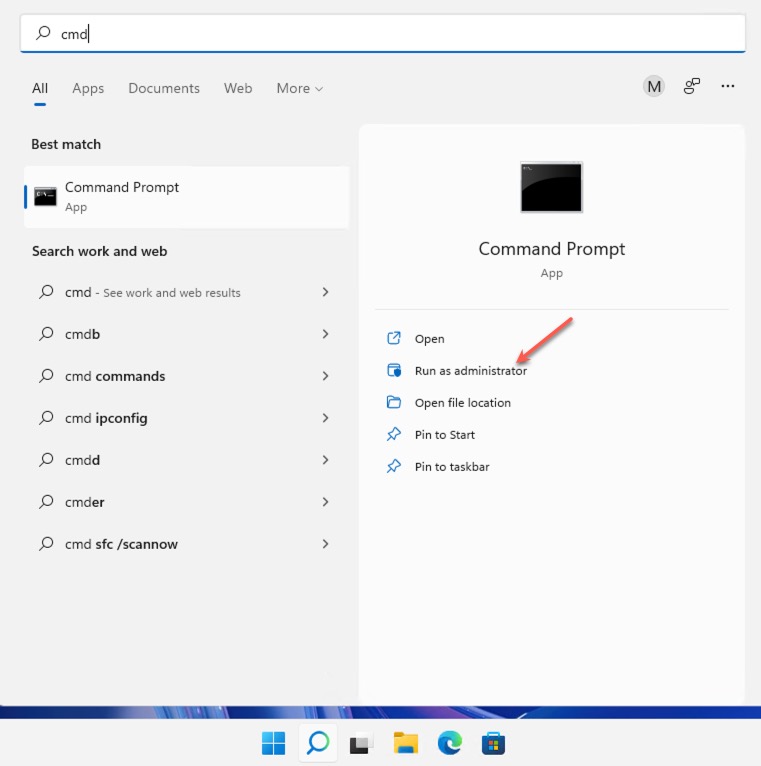The width and height of the screenshot is (761, 766).
Task: Open Command Prompt best match result
Action: tap(187, 197)
